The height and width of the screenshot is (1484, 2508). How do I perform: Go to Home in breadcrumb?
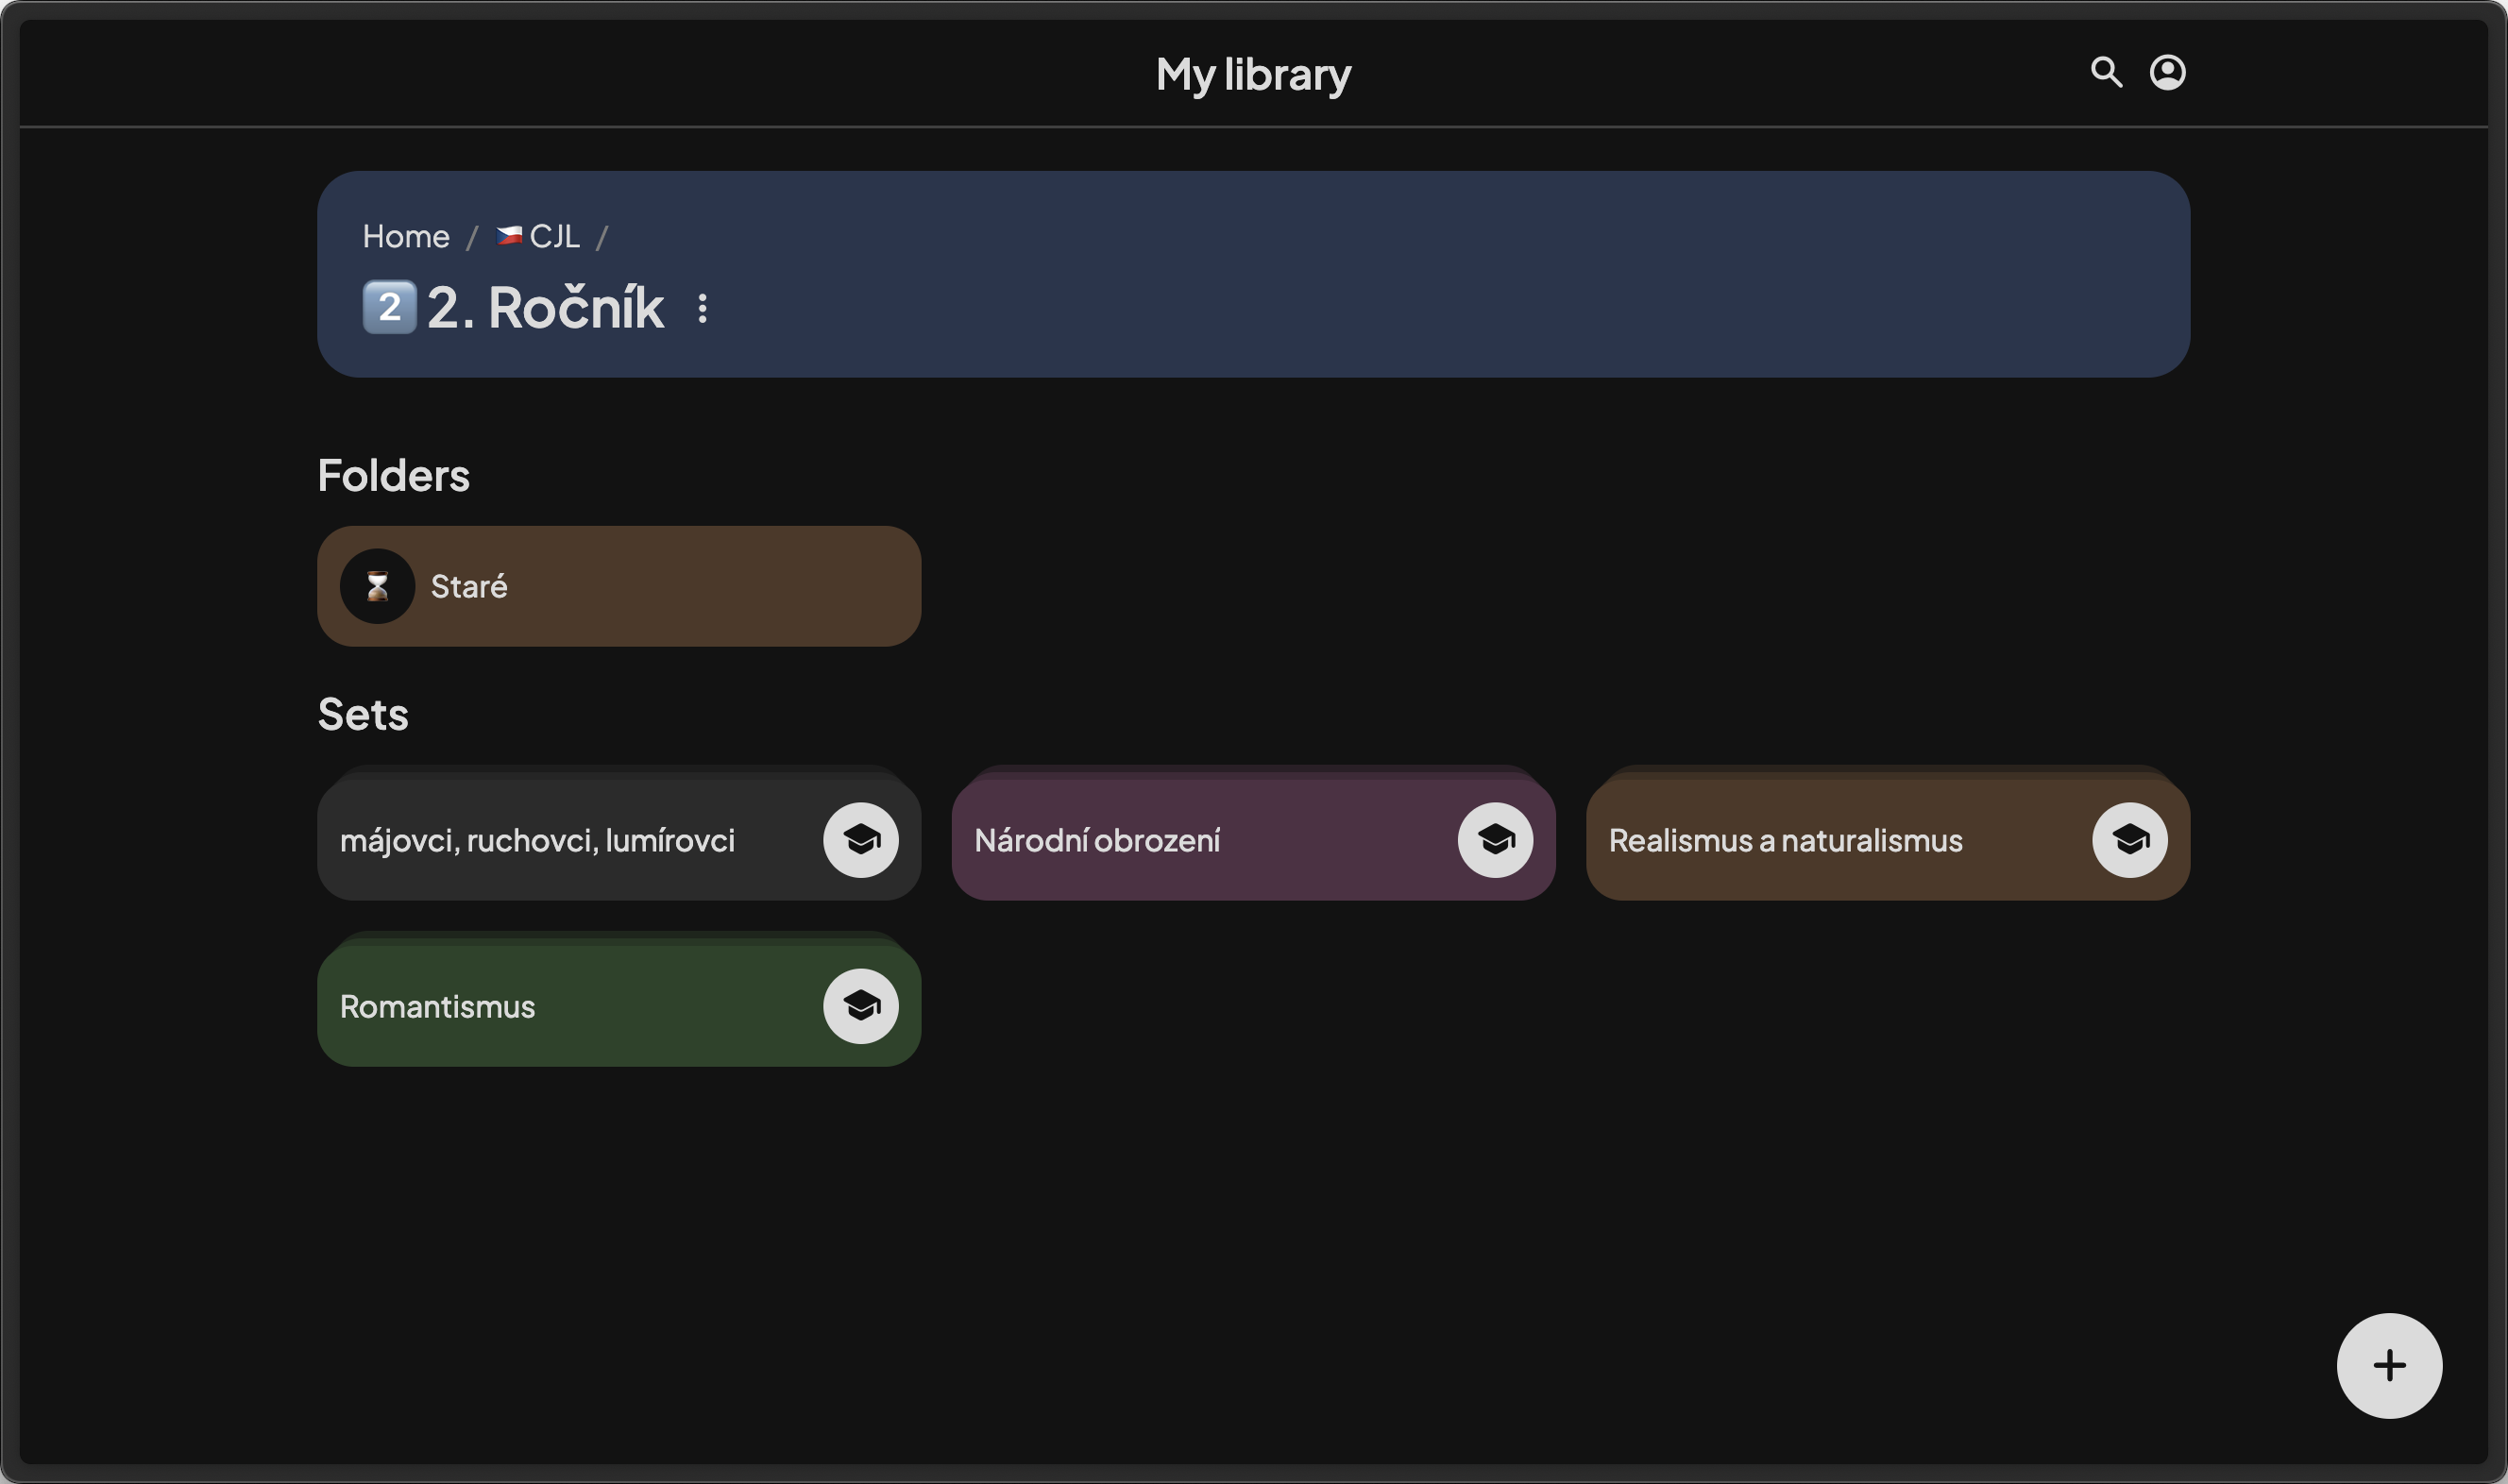(406, 236)
